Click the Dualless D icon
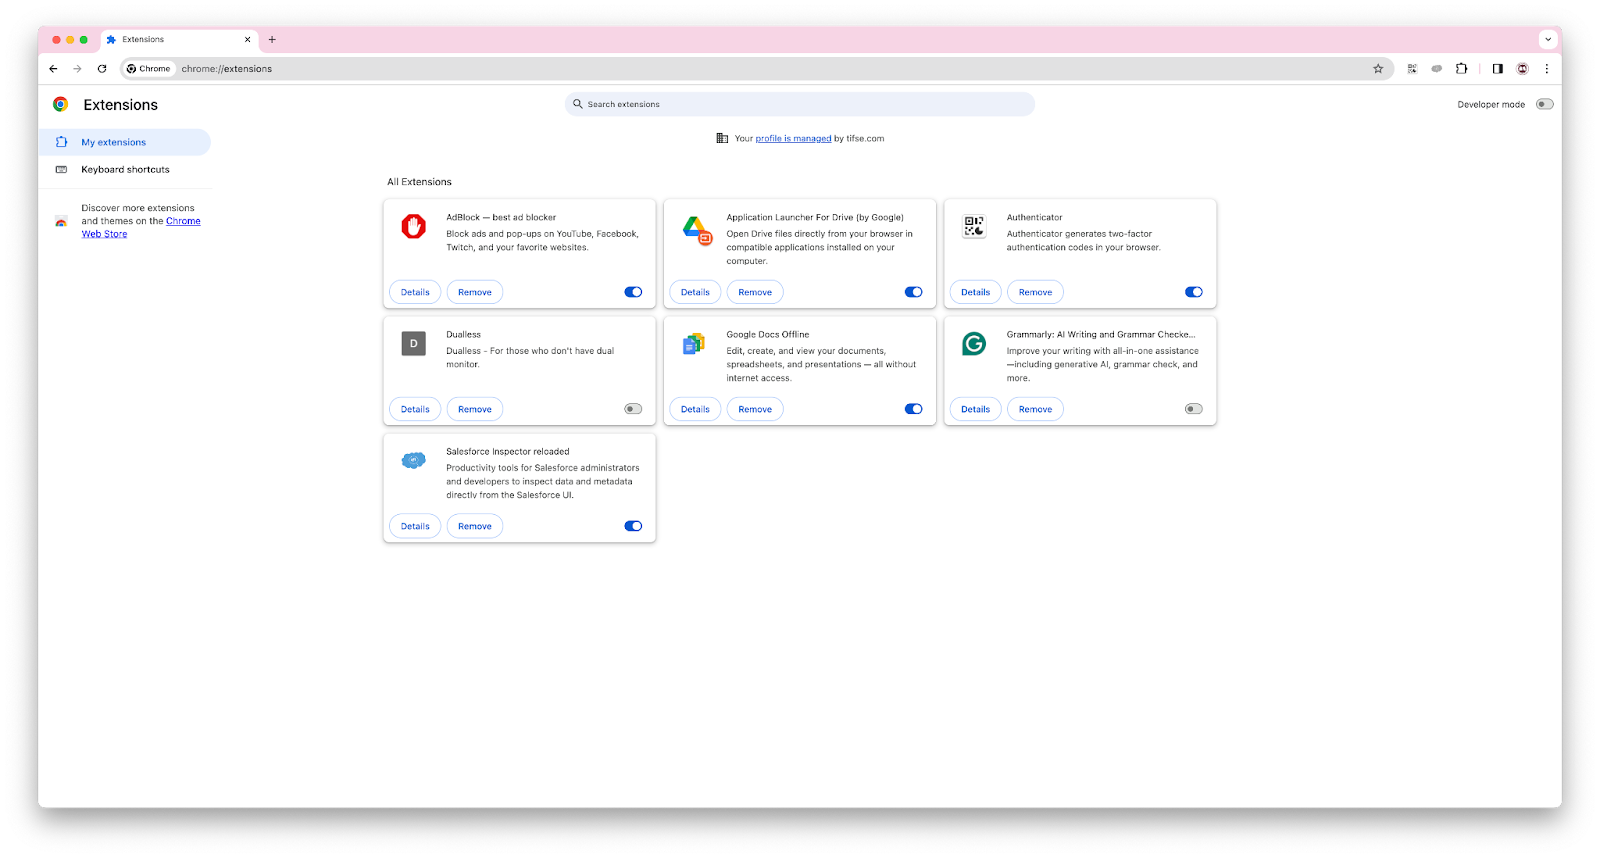The height and width of the screenshot is (858, 1600). click(414, 343)
